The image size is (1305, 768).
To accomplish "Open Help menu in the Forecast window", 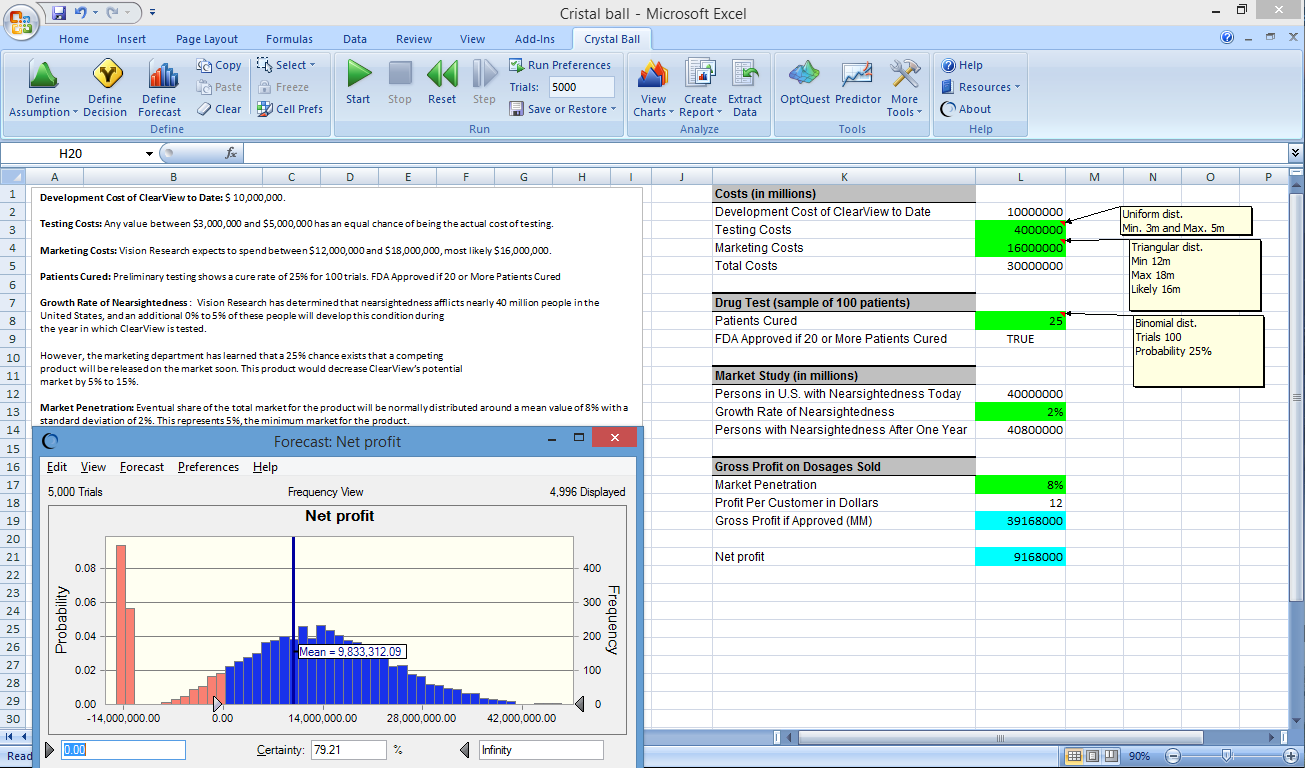I will pos(265,467).
